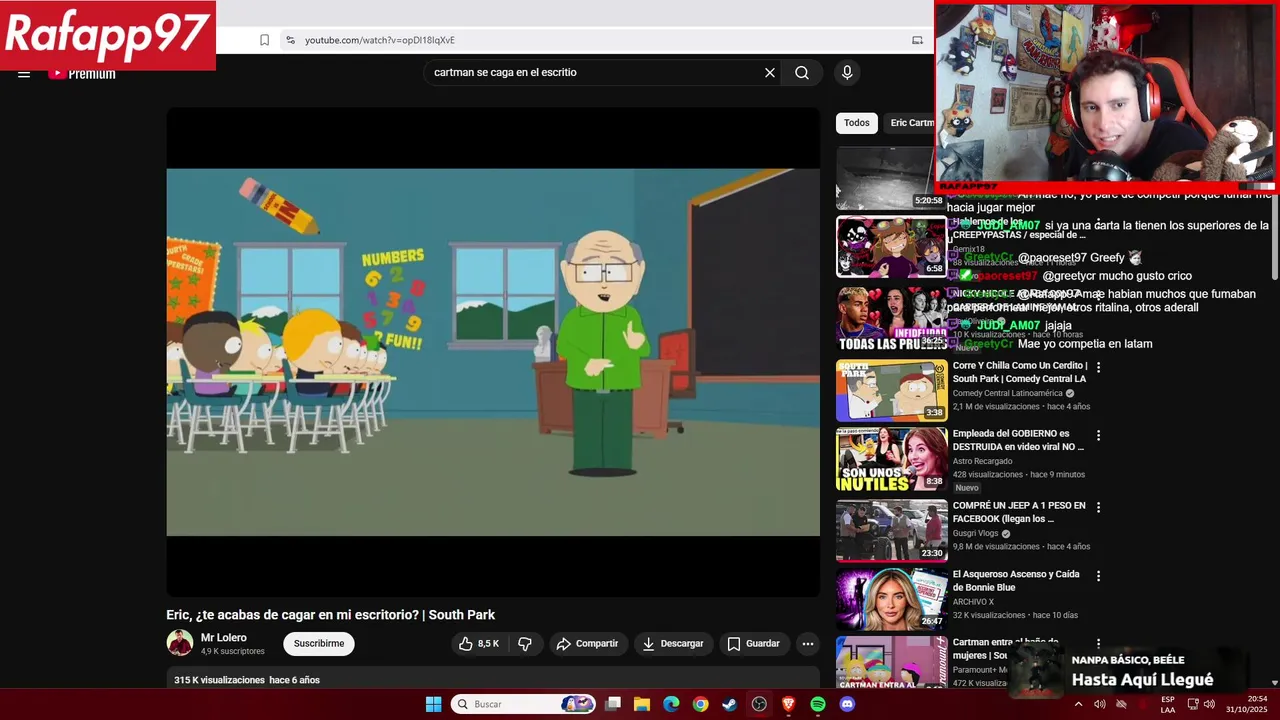Open Cartman entra al baño thumbnail
The width and height of the screenshot is (1280, 720).
coord(891,662)
